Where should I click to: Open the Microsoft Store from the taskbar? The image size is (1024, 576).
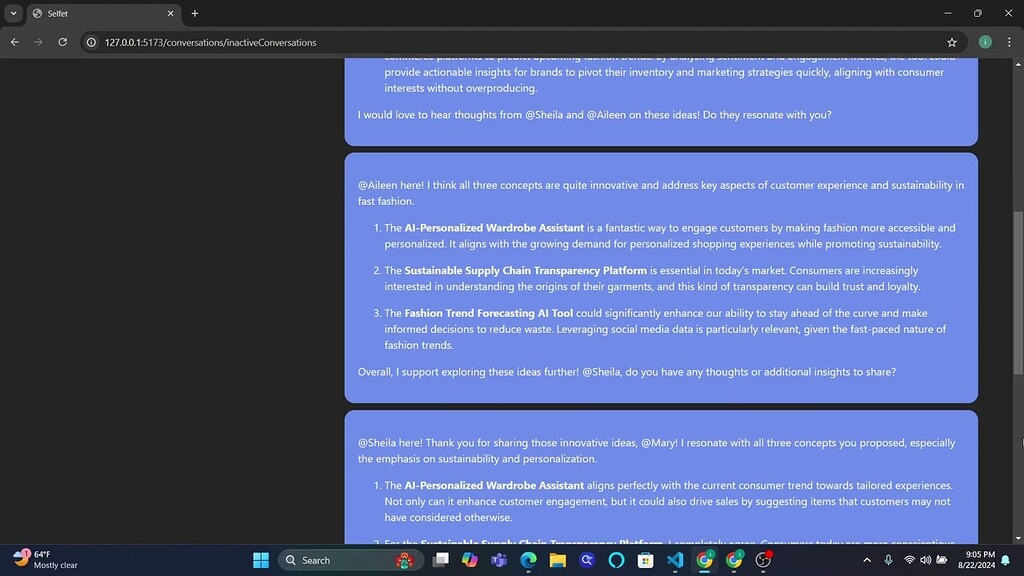[x=644, y=559]
